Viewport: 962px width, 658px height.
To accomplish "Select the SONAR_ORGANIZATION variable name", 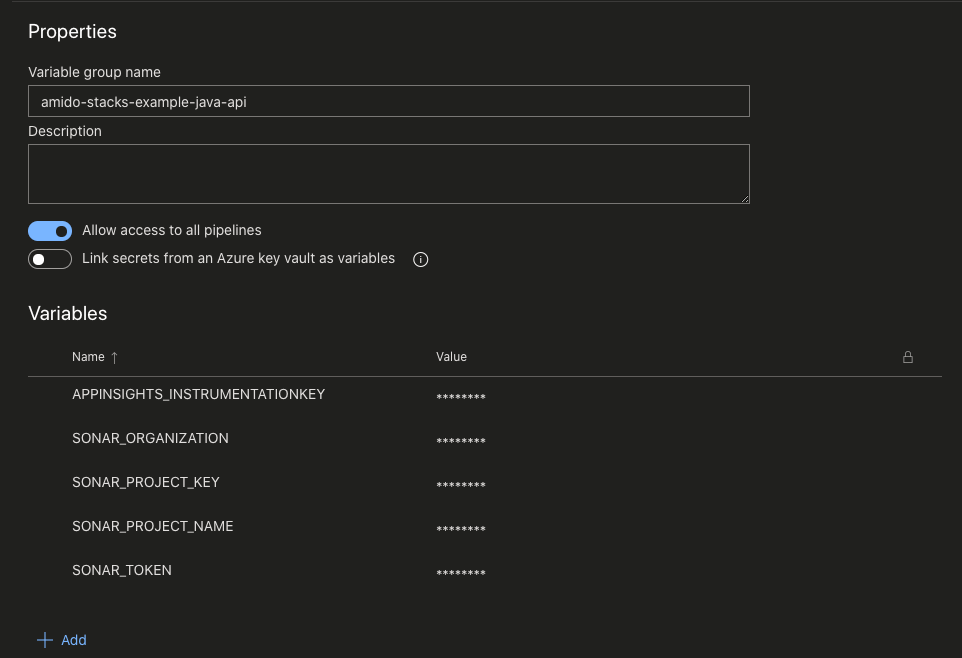I will coord(150,438).
